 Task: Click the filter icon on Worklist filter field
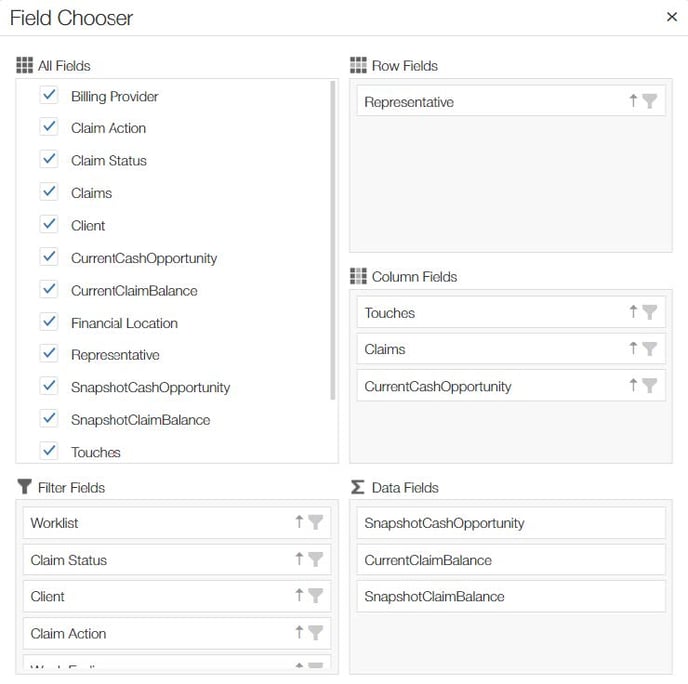pyautogui.click(x=315, y=523)
